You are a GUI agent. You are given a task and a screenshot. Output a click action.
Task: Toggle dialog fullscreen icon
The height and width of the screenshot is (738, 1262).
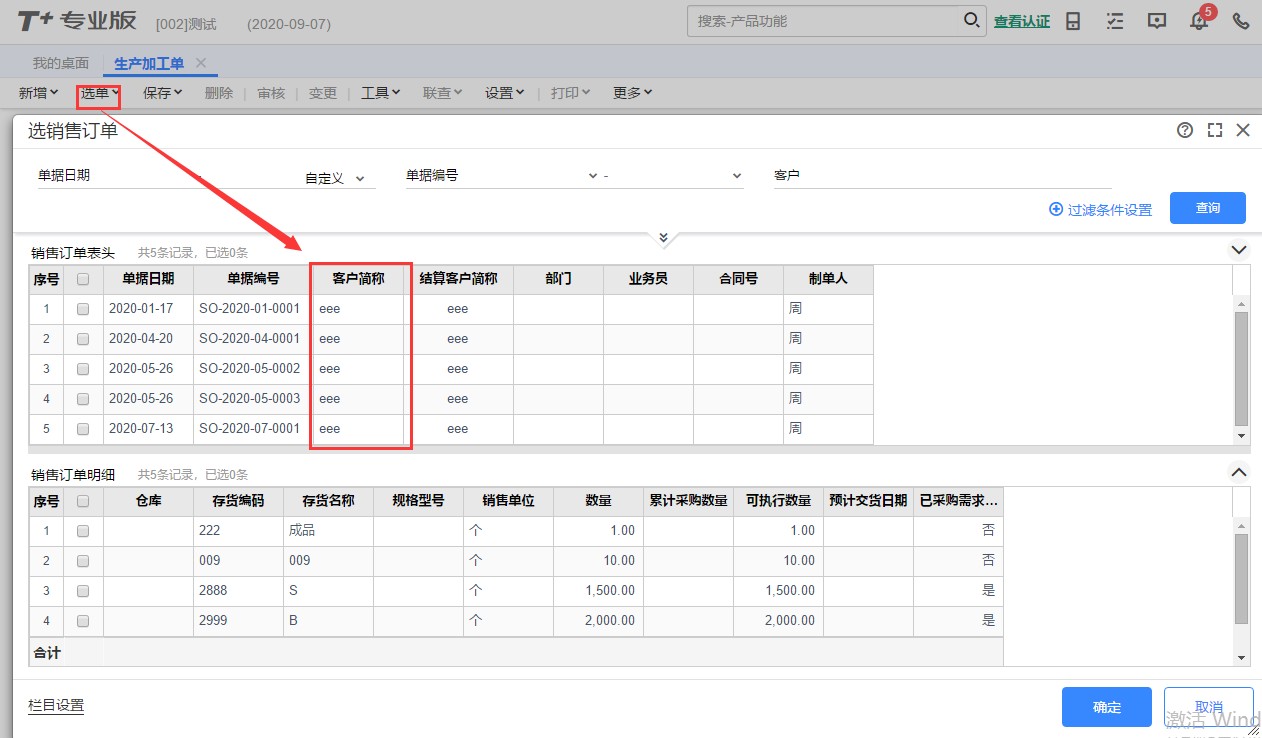coord(1215,130)
